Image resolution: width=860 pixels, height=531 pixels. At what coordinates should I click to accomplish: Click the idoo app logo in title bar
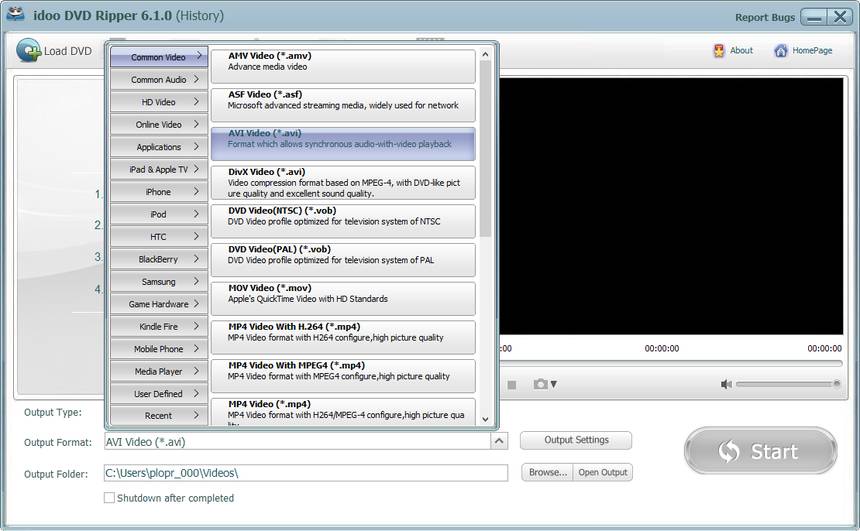[x=15, y=14]
